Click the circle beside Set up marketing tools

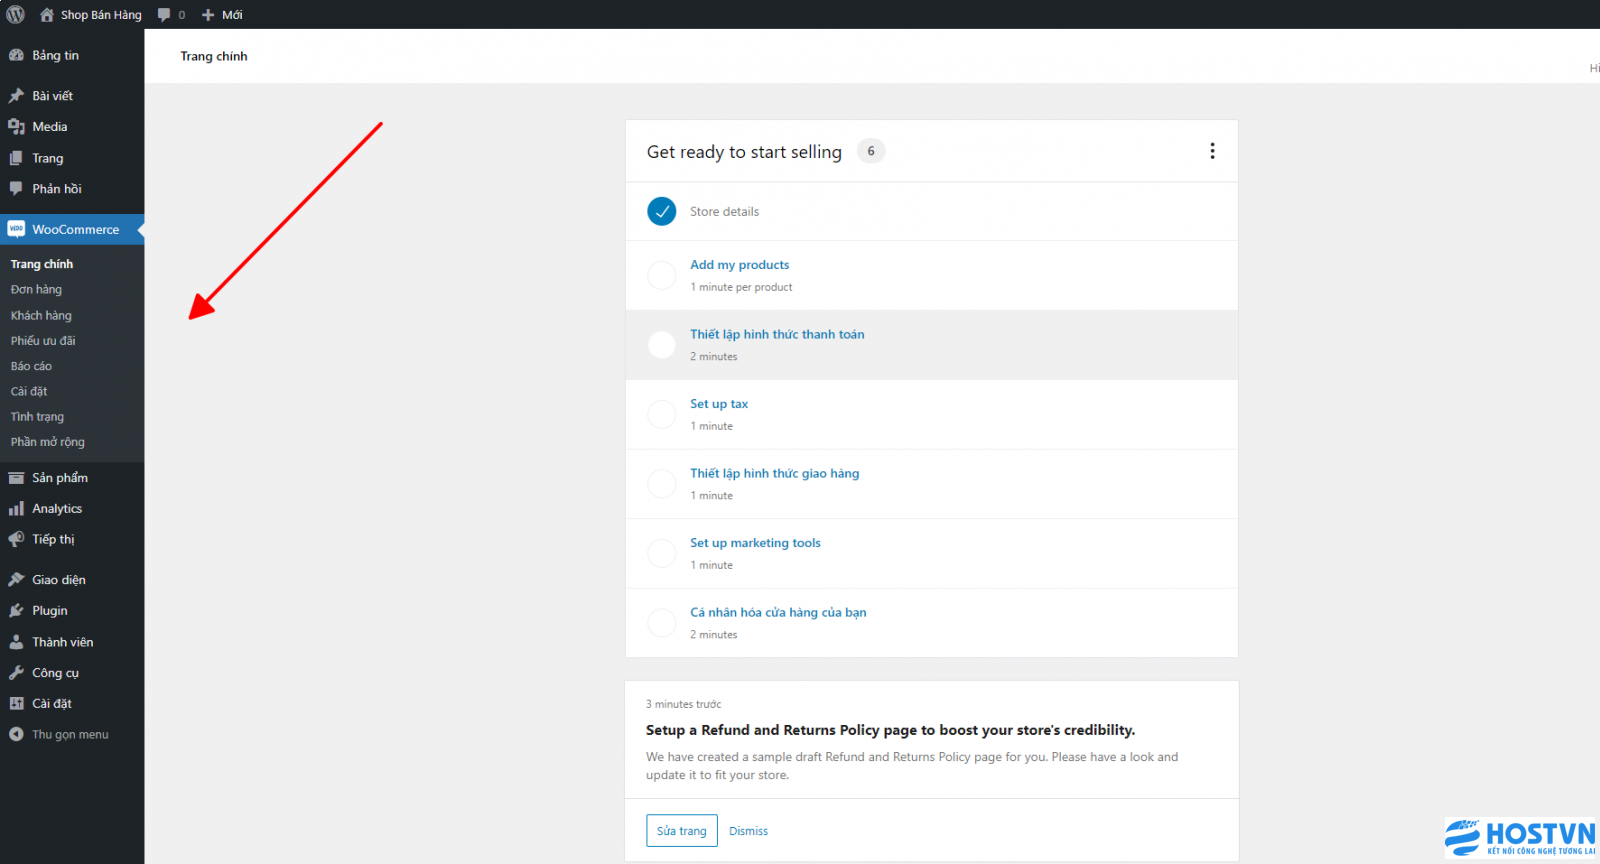pos(662,553)
